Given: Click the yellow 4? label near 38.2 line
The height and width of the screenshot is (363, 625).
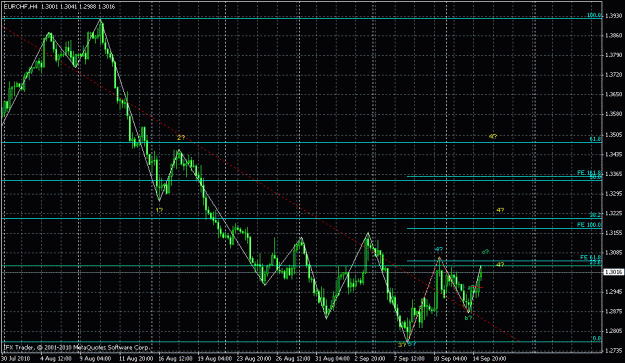Looking at the screenshot, I should coord(500,210).
